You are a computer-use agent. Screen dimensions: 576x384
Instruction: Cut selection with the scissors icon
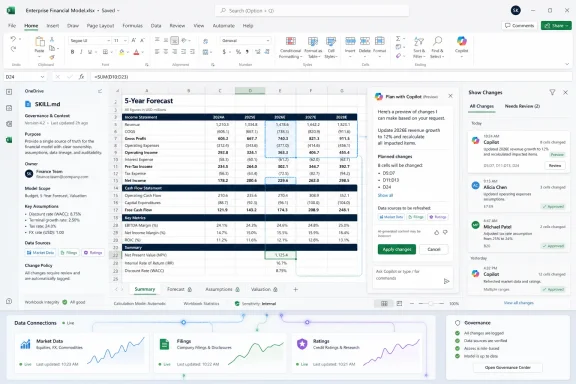point(52,39)
